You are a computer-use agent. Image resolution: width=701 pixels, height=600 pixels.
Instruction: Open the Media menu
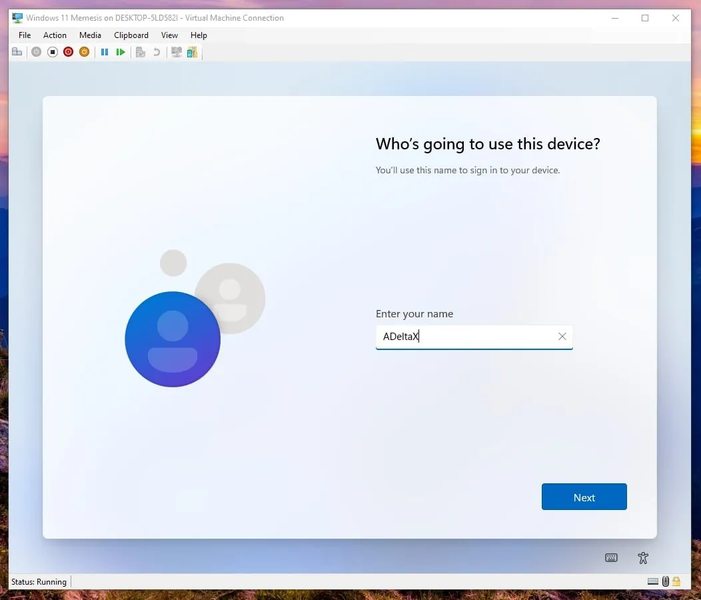point(90,35)
